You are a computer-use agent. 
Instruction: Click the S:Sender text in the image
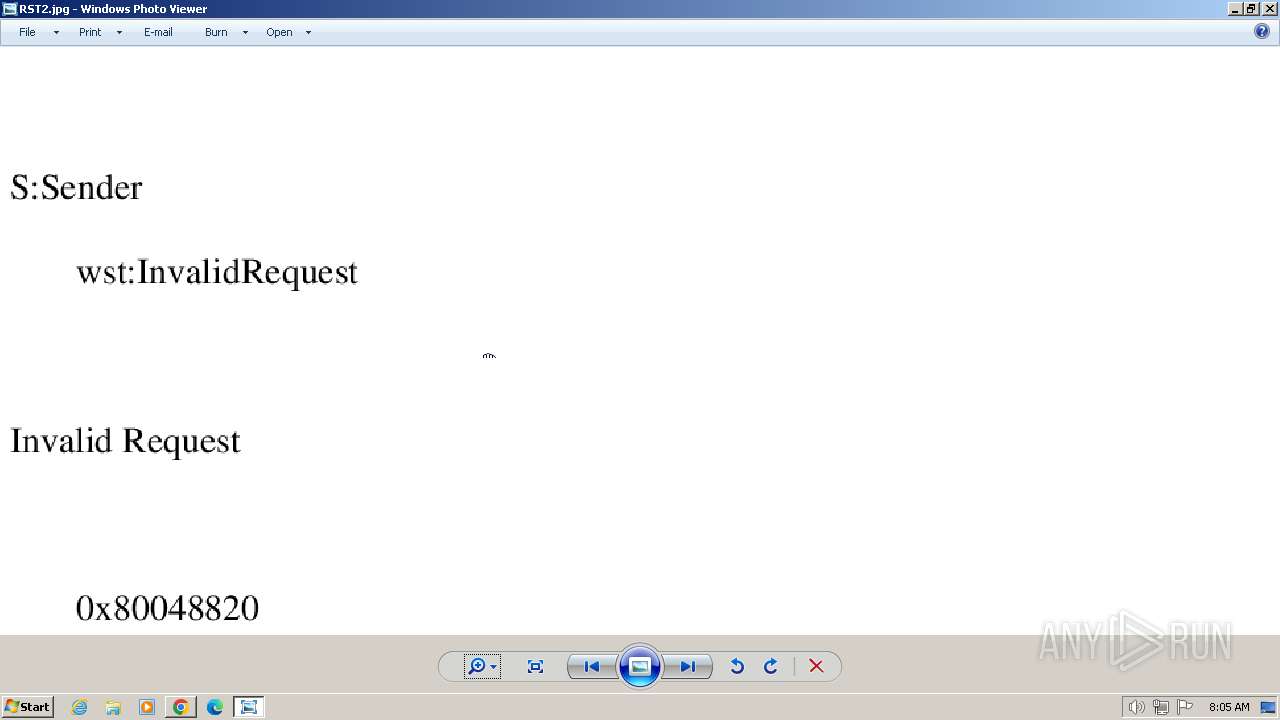coord(76,188)
